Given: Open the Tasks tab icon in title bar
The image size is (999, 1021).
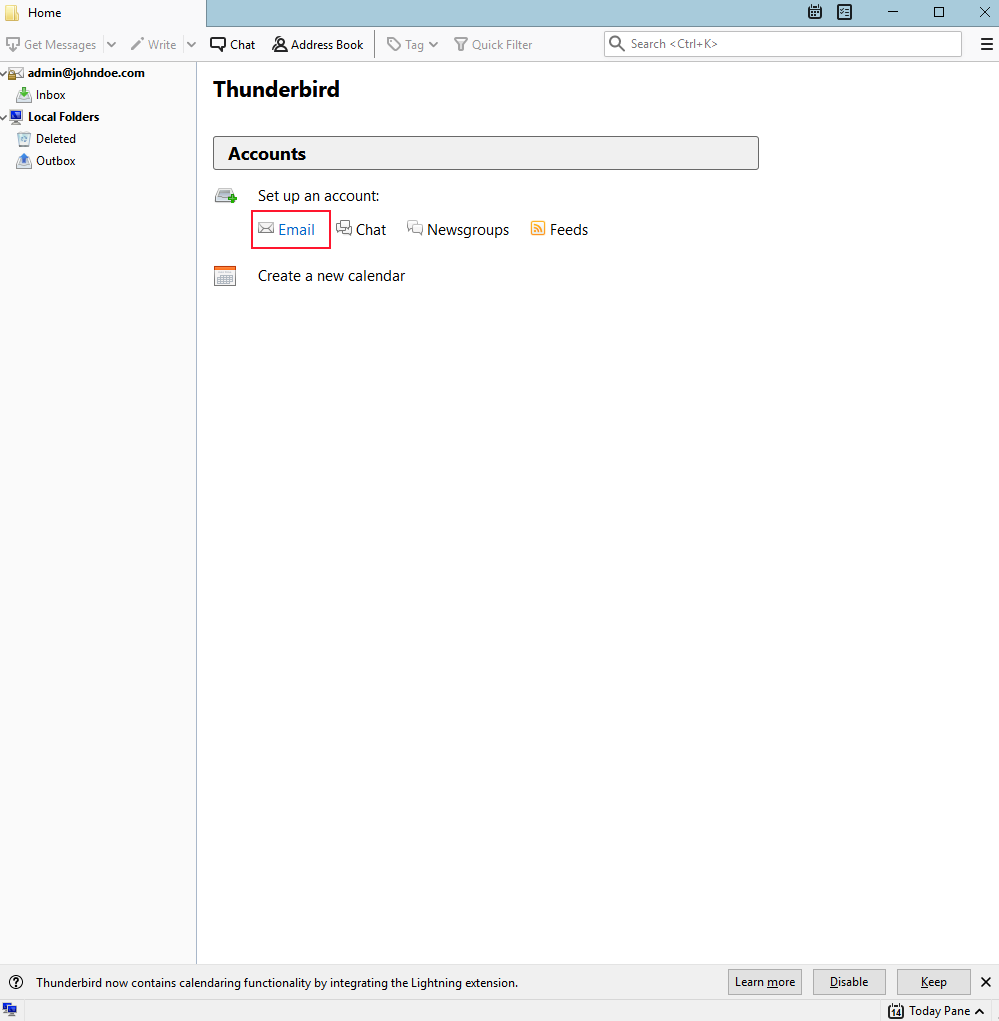Looking at the screenshot, I should tap(844, 12).
